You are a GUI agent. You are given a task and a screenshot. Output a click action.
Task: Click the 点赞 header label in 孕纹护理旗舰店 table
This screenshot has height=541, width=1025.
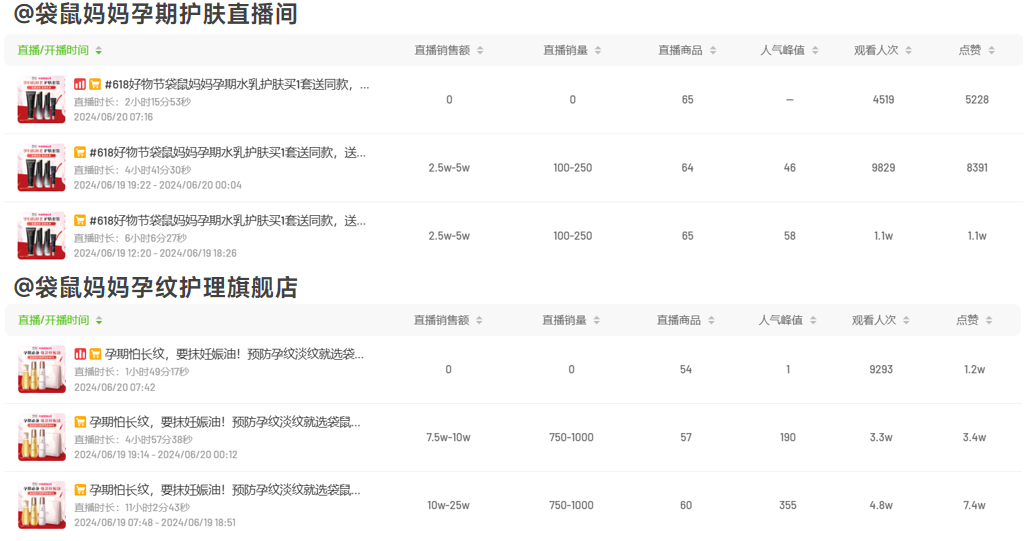click(x=967, y=320)
